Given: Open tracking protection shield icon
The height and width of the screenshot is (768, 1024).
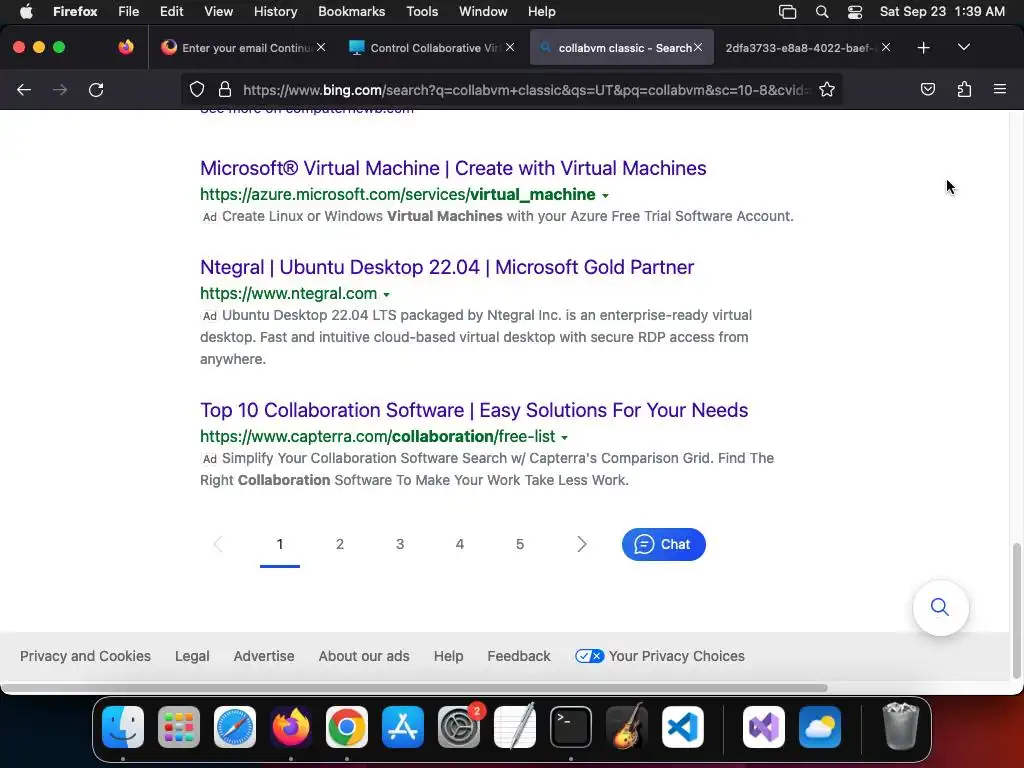Looking at the screenshot, I should point(197,89).
